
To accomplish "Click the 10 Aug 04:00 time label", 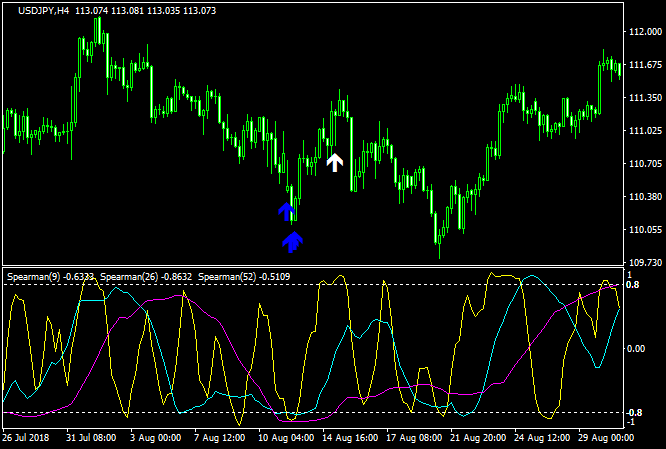I will [286, 438].
